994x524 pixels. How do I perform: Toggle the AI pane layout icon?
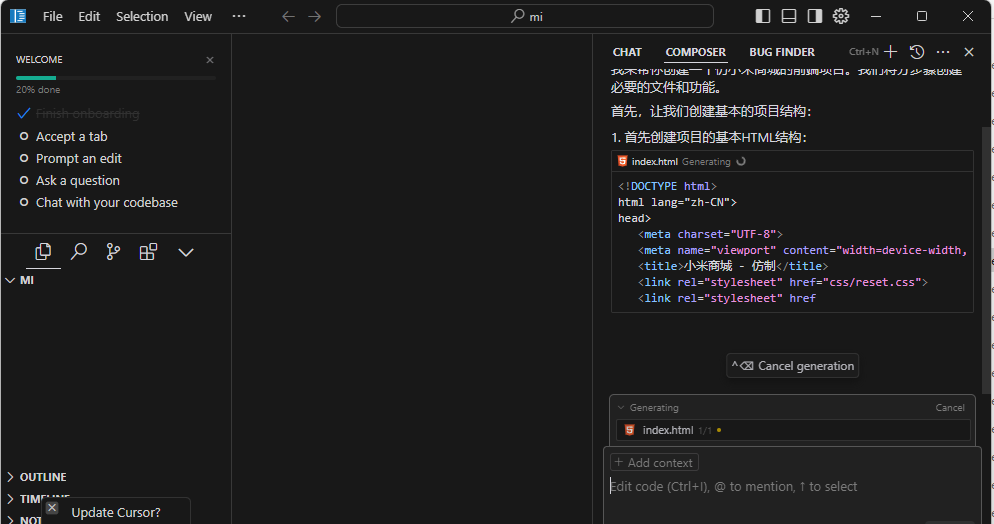coord(815,16)
